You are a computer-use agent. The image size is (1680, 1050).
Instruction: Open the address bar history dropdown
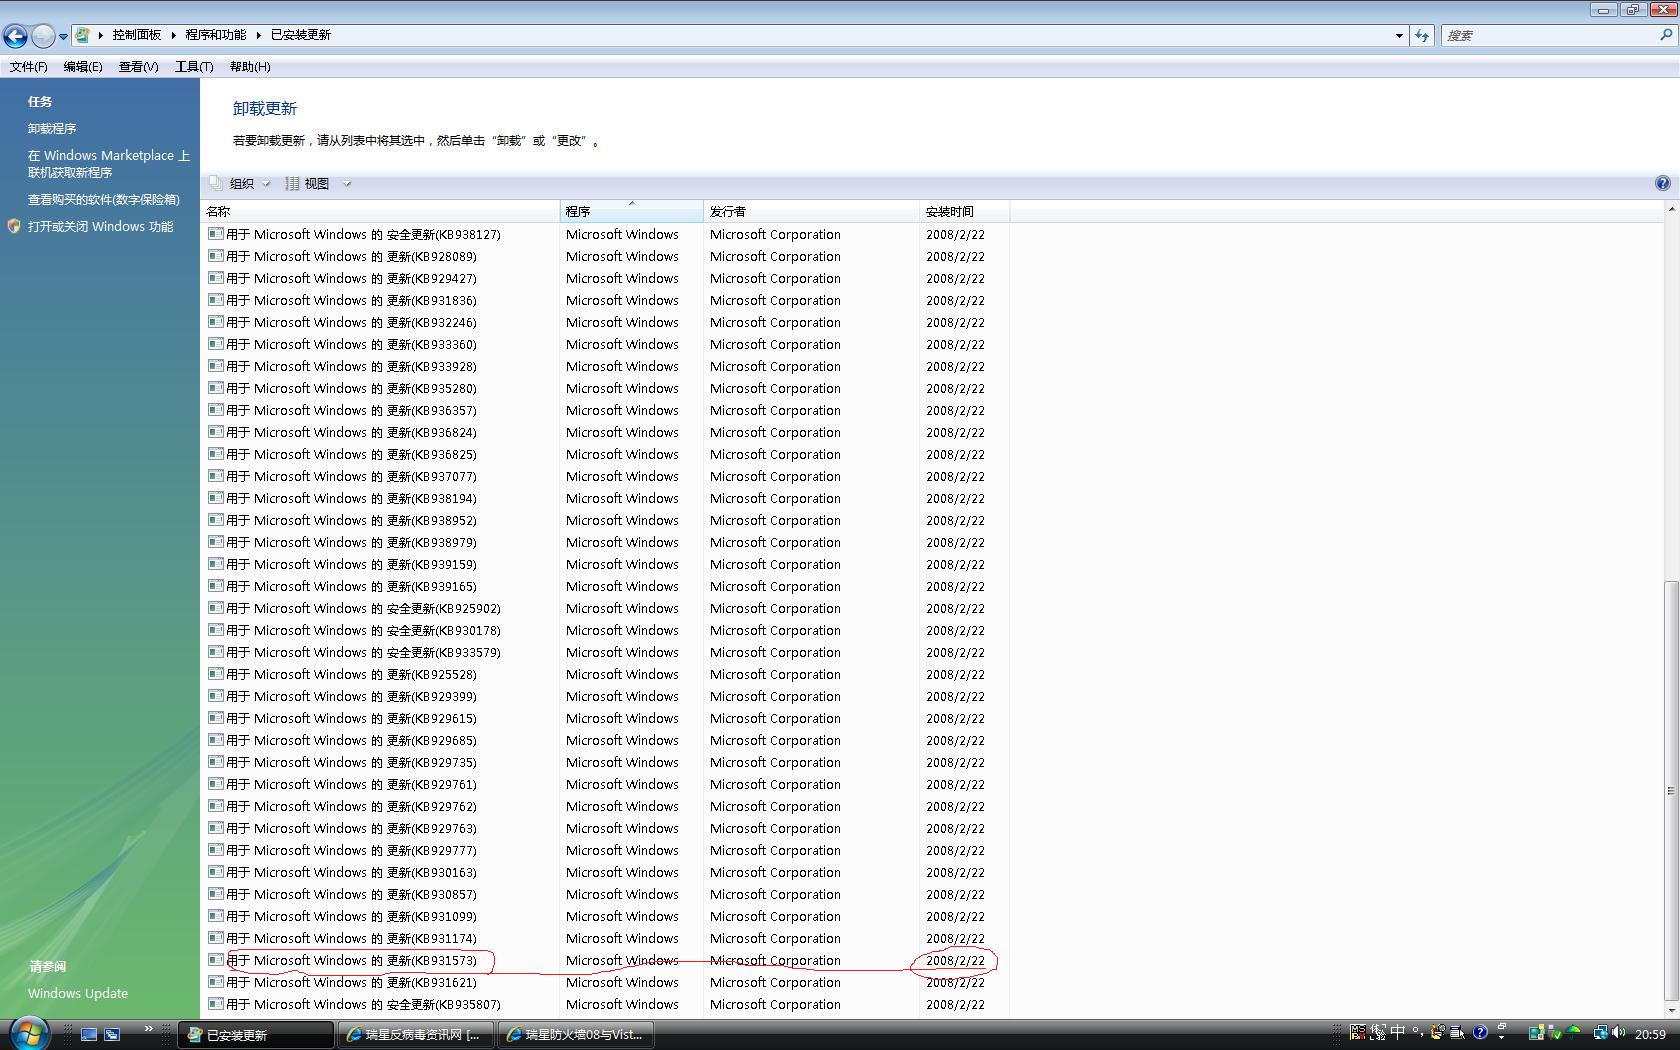pos(1399,35)
